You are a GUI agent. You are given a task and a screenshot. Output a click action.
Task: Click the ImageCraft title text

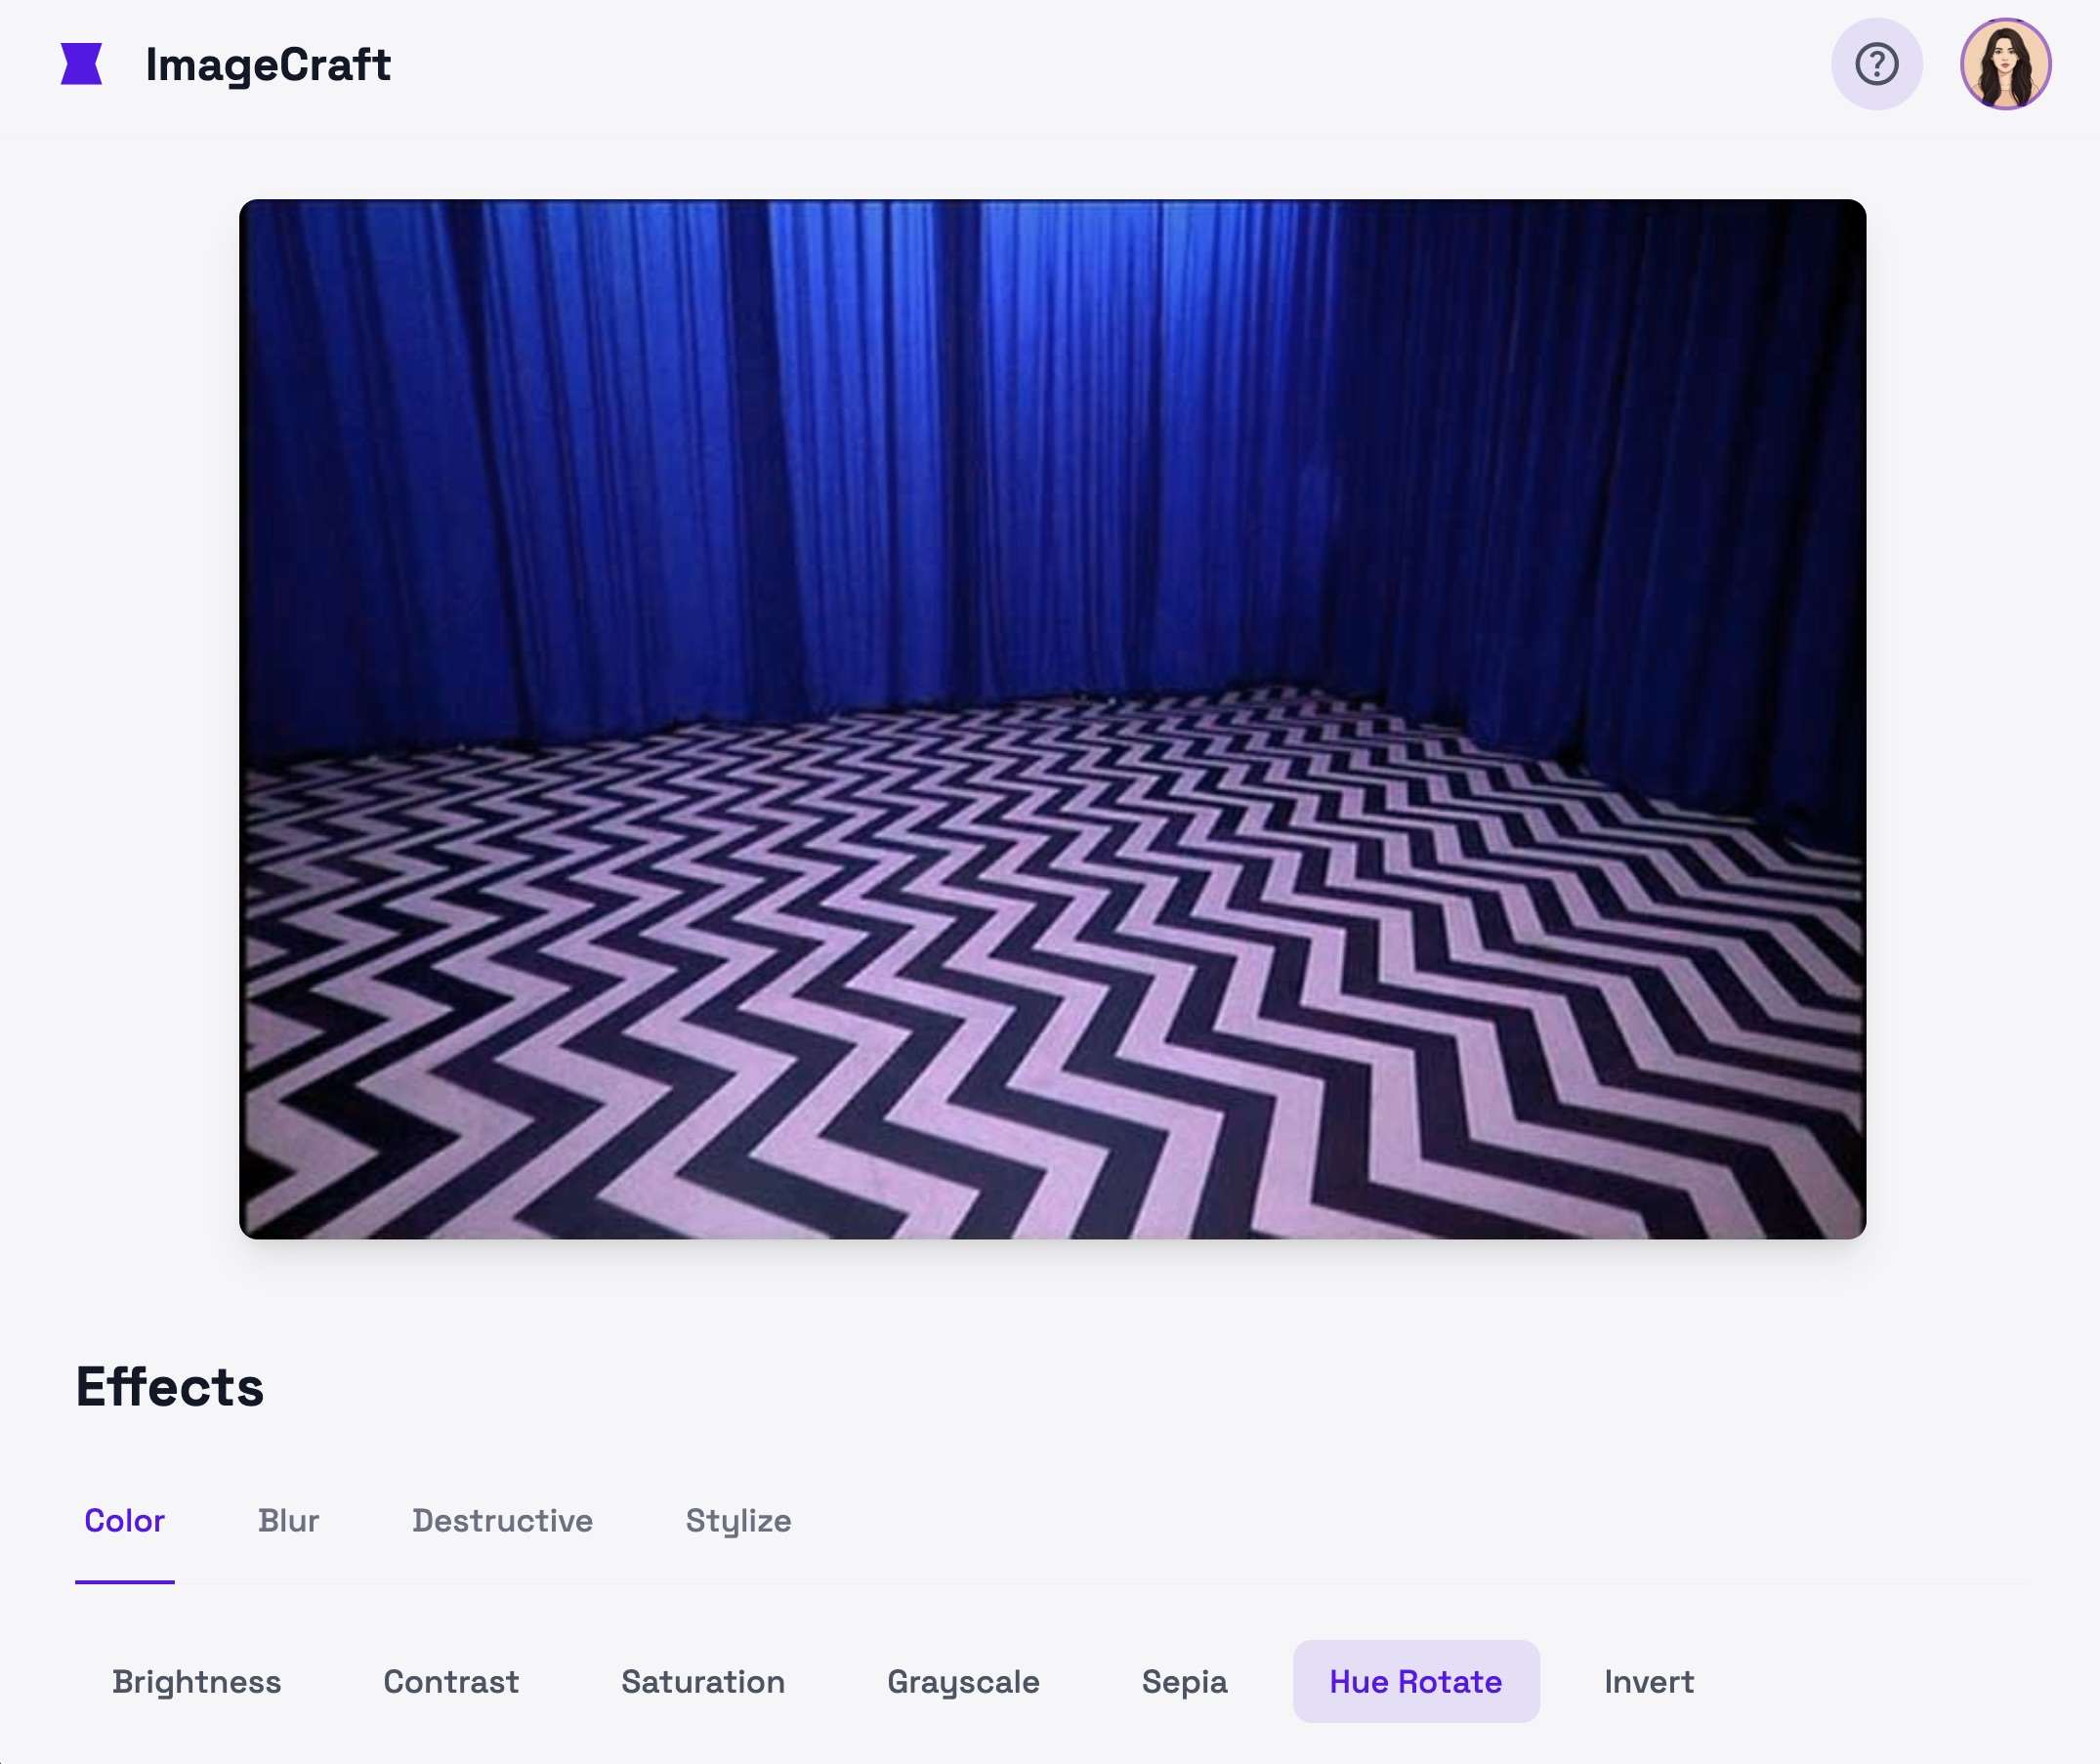click(x=268, y=65)
